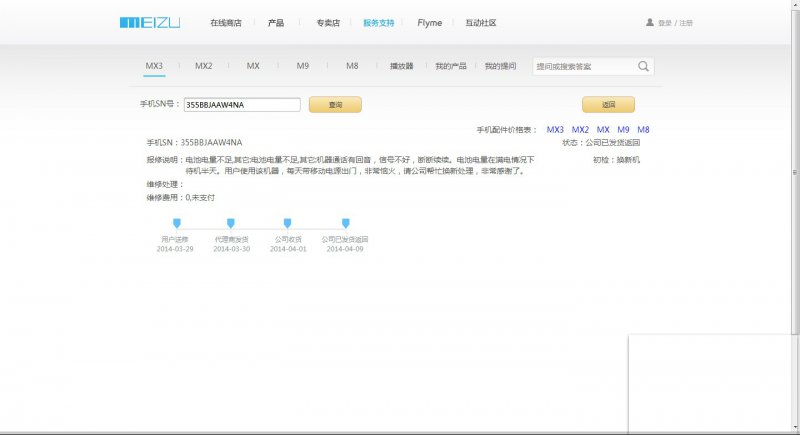This screenshot has height=435, width=800.
Task: Select the 播放器 tab
Action: tap(402, 66)
